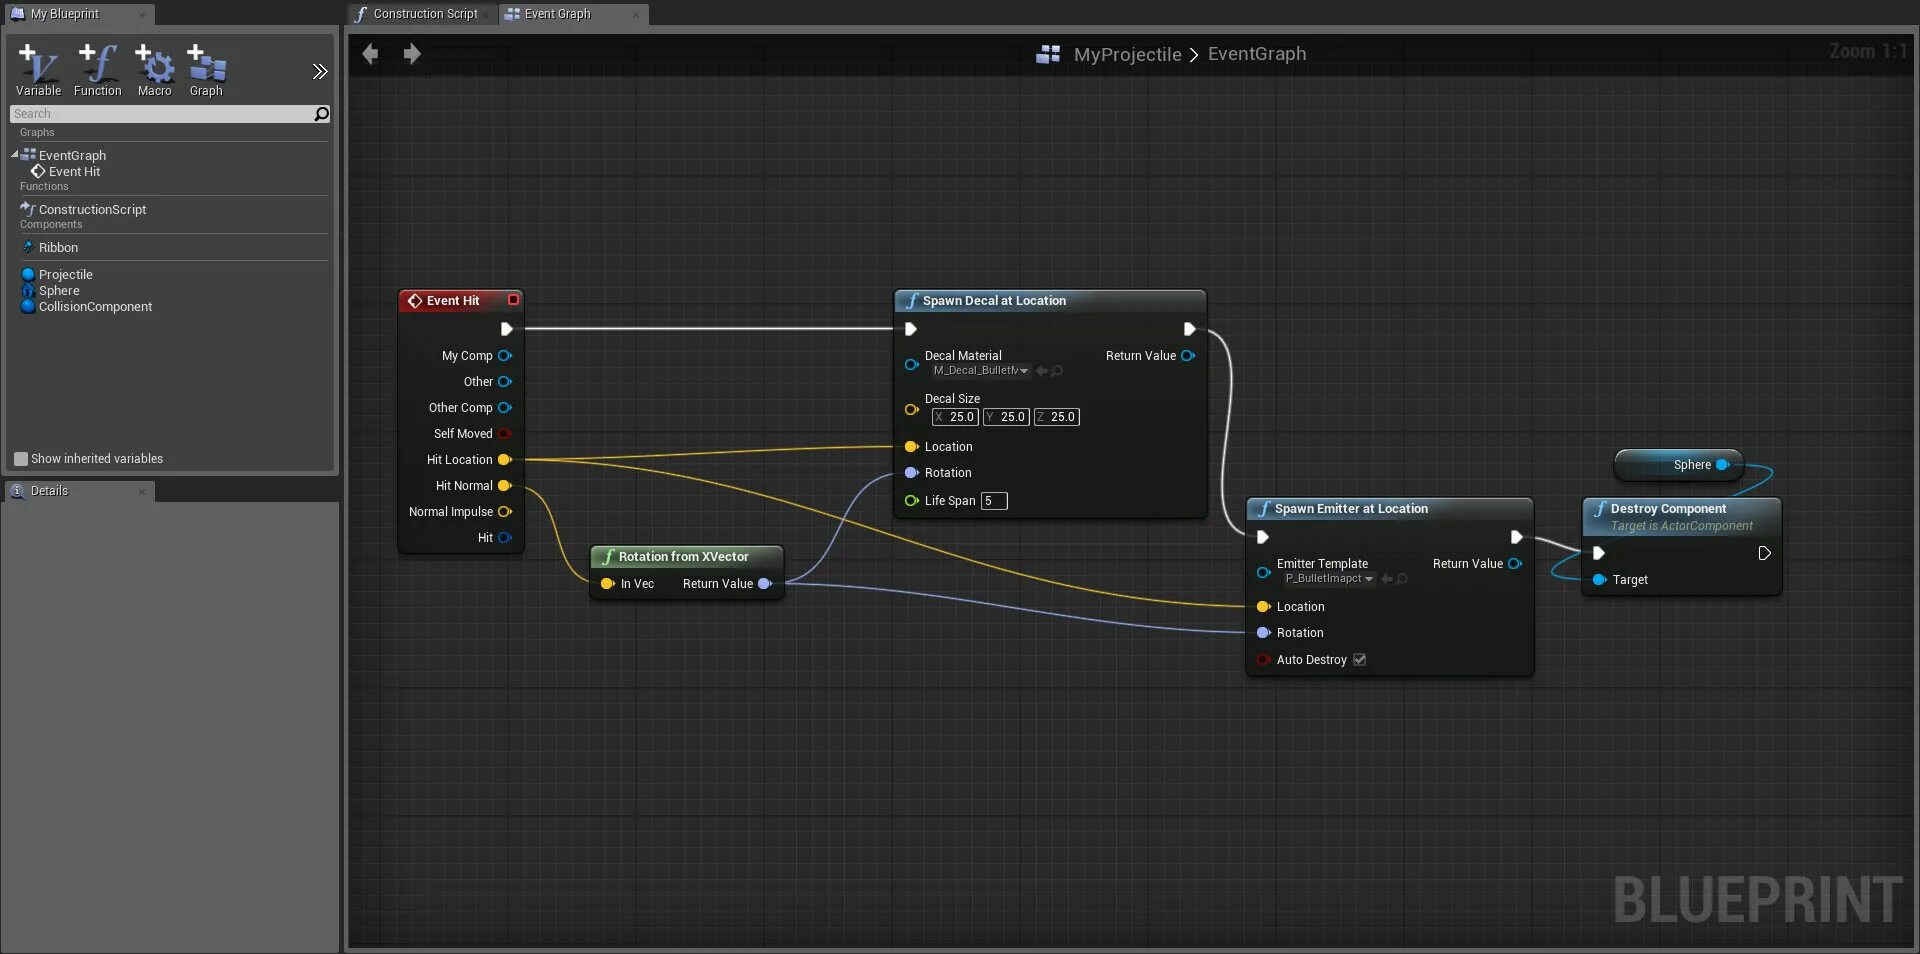Click the Other Comp output pin
The width and height of the screenshot is (1920, 954).
[505, 408]
